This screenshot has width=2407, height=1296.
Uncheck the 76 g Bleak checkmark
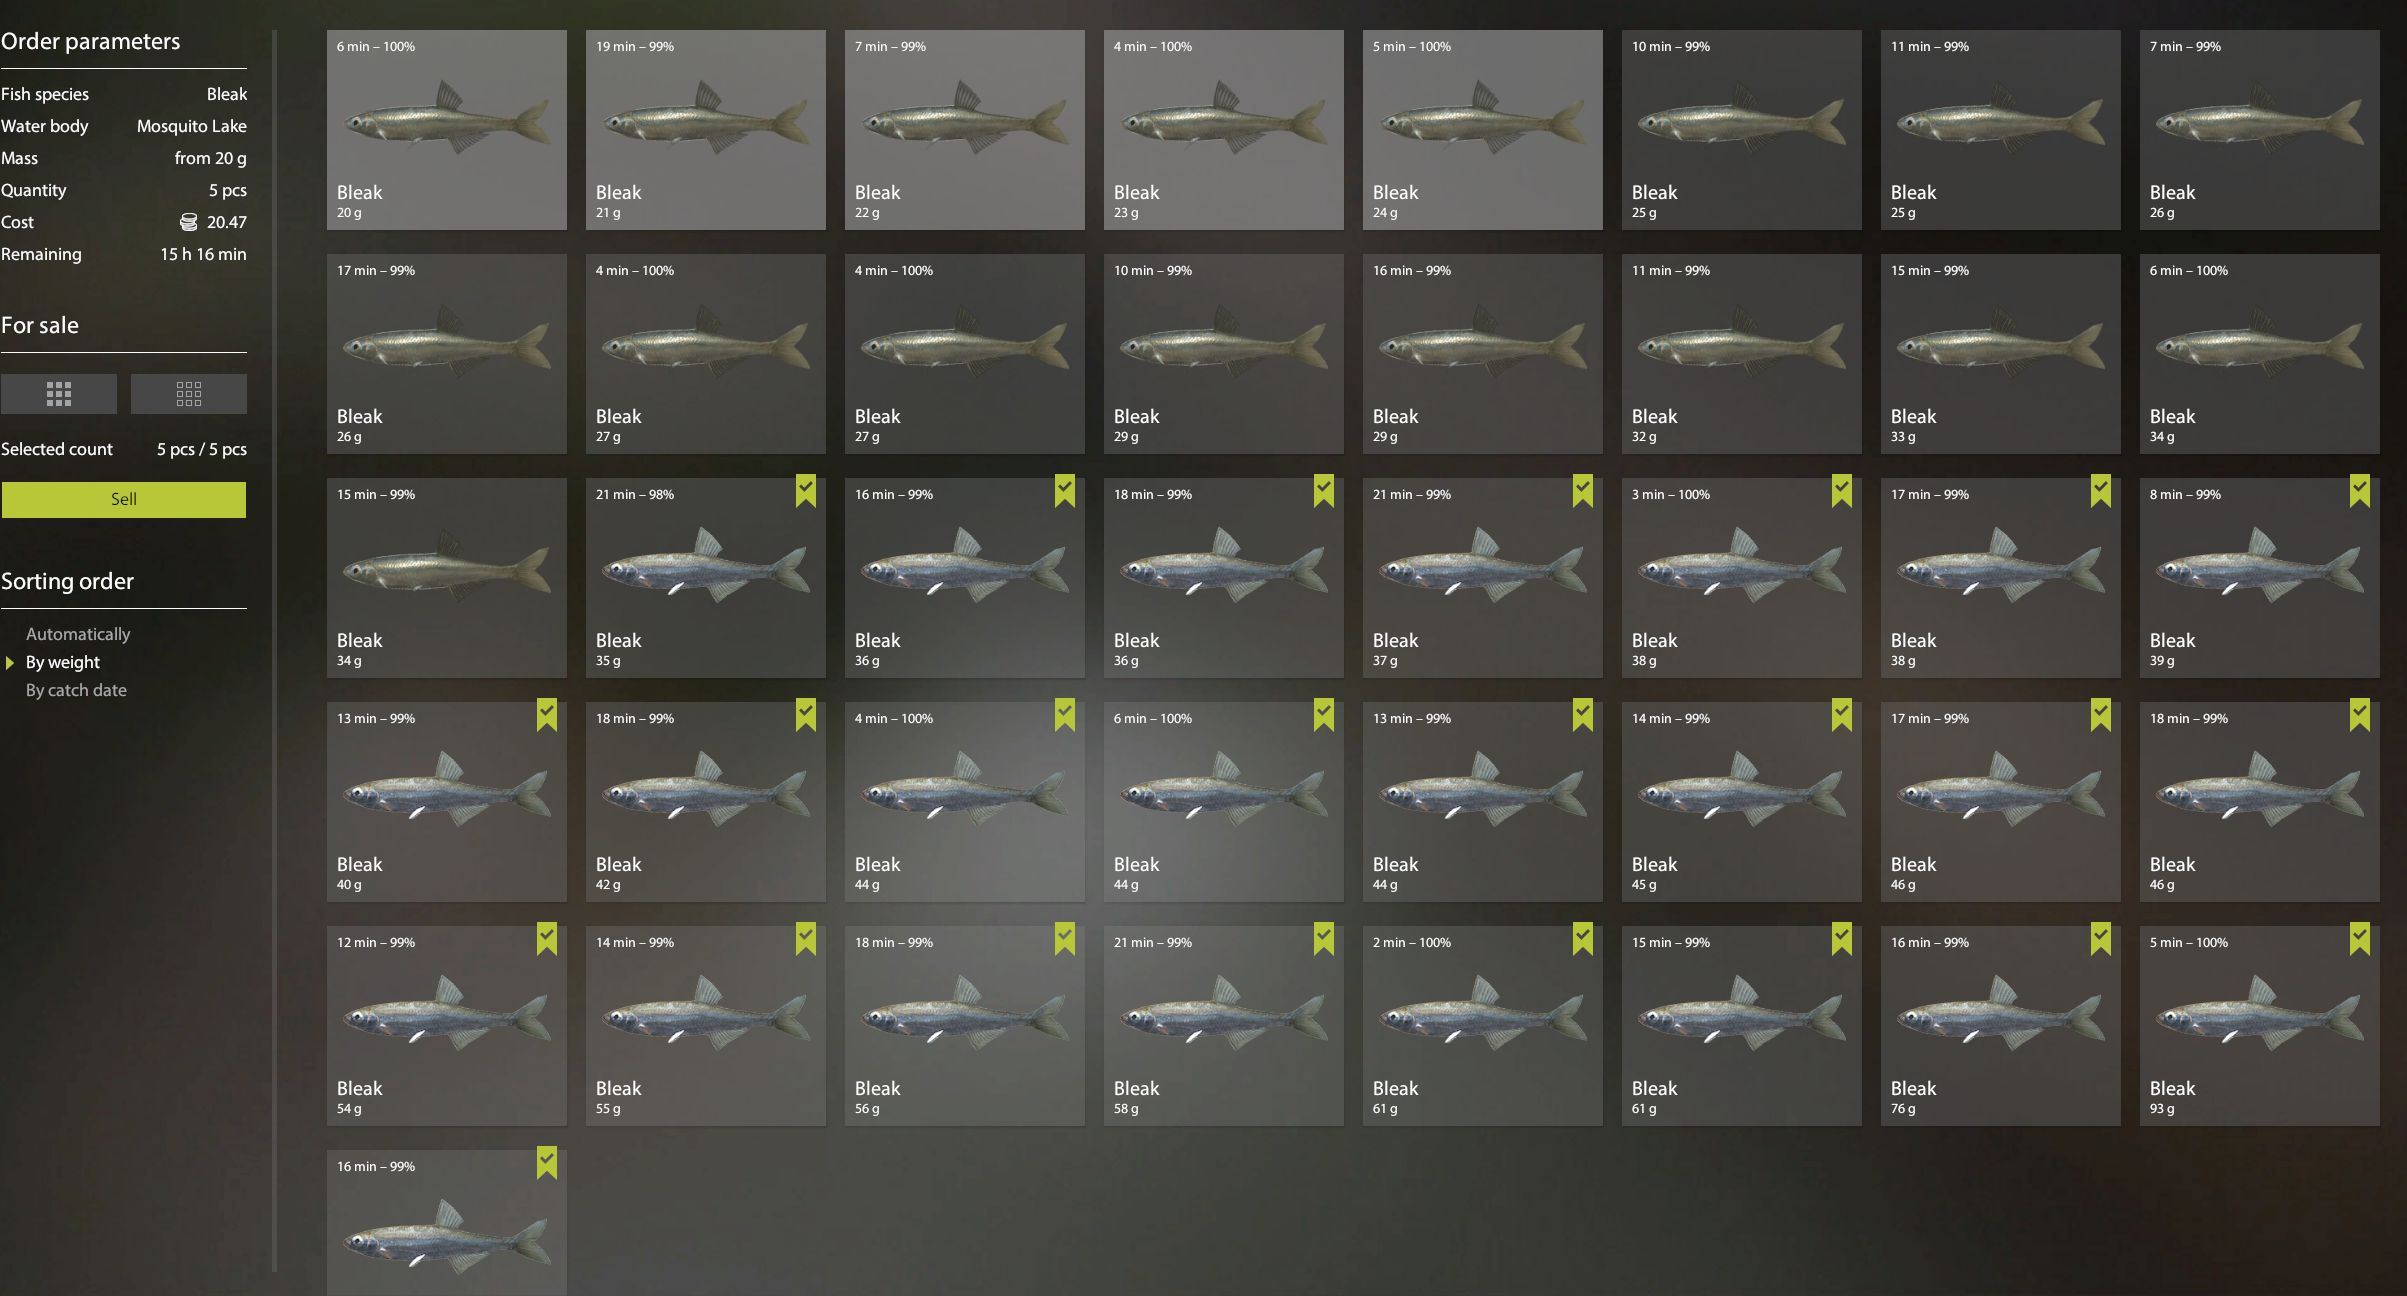(2100, 938)
